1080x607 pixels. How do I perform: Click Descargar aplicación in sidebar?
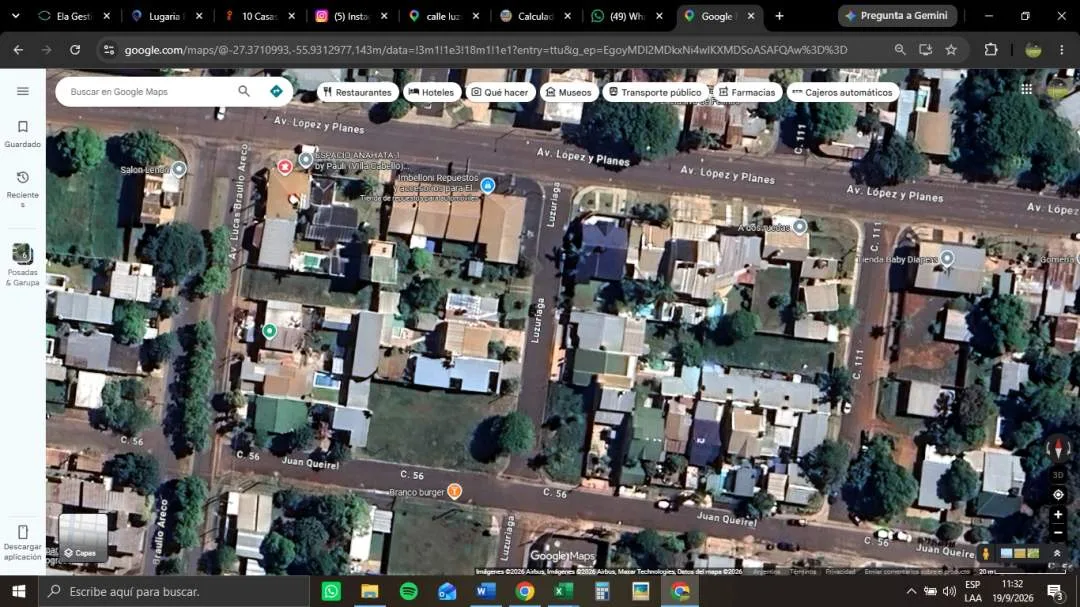(x=23, y=542)
